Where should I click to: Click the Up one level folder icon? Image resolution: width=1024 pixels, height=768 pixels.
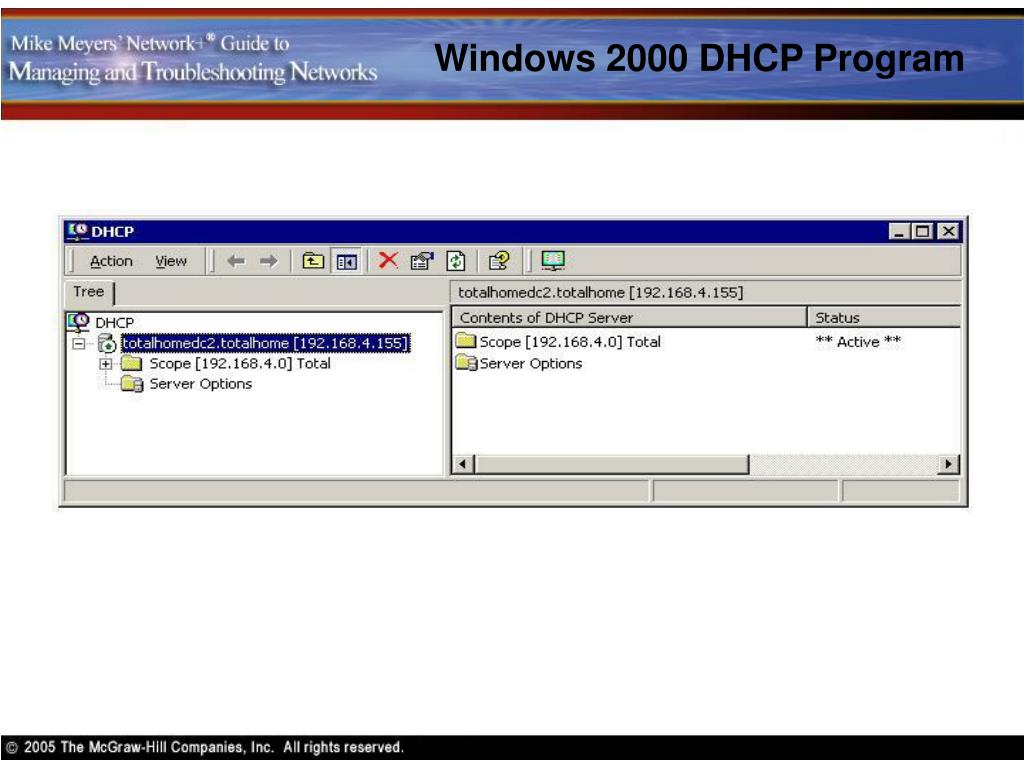coord(313,261)
